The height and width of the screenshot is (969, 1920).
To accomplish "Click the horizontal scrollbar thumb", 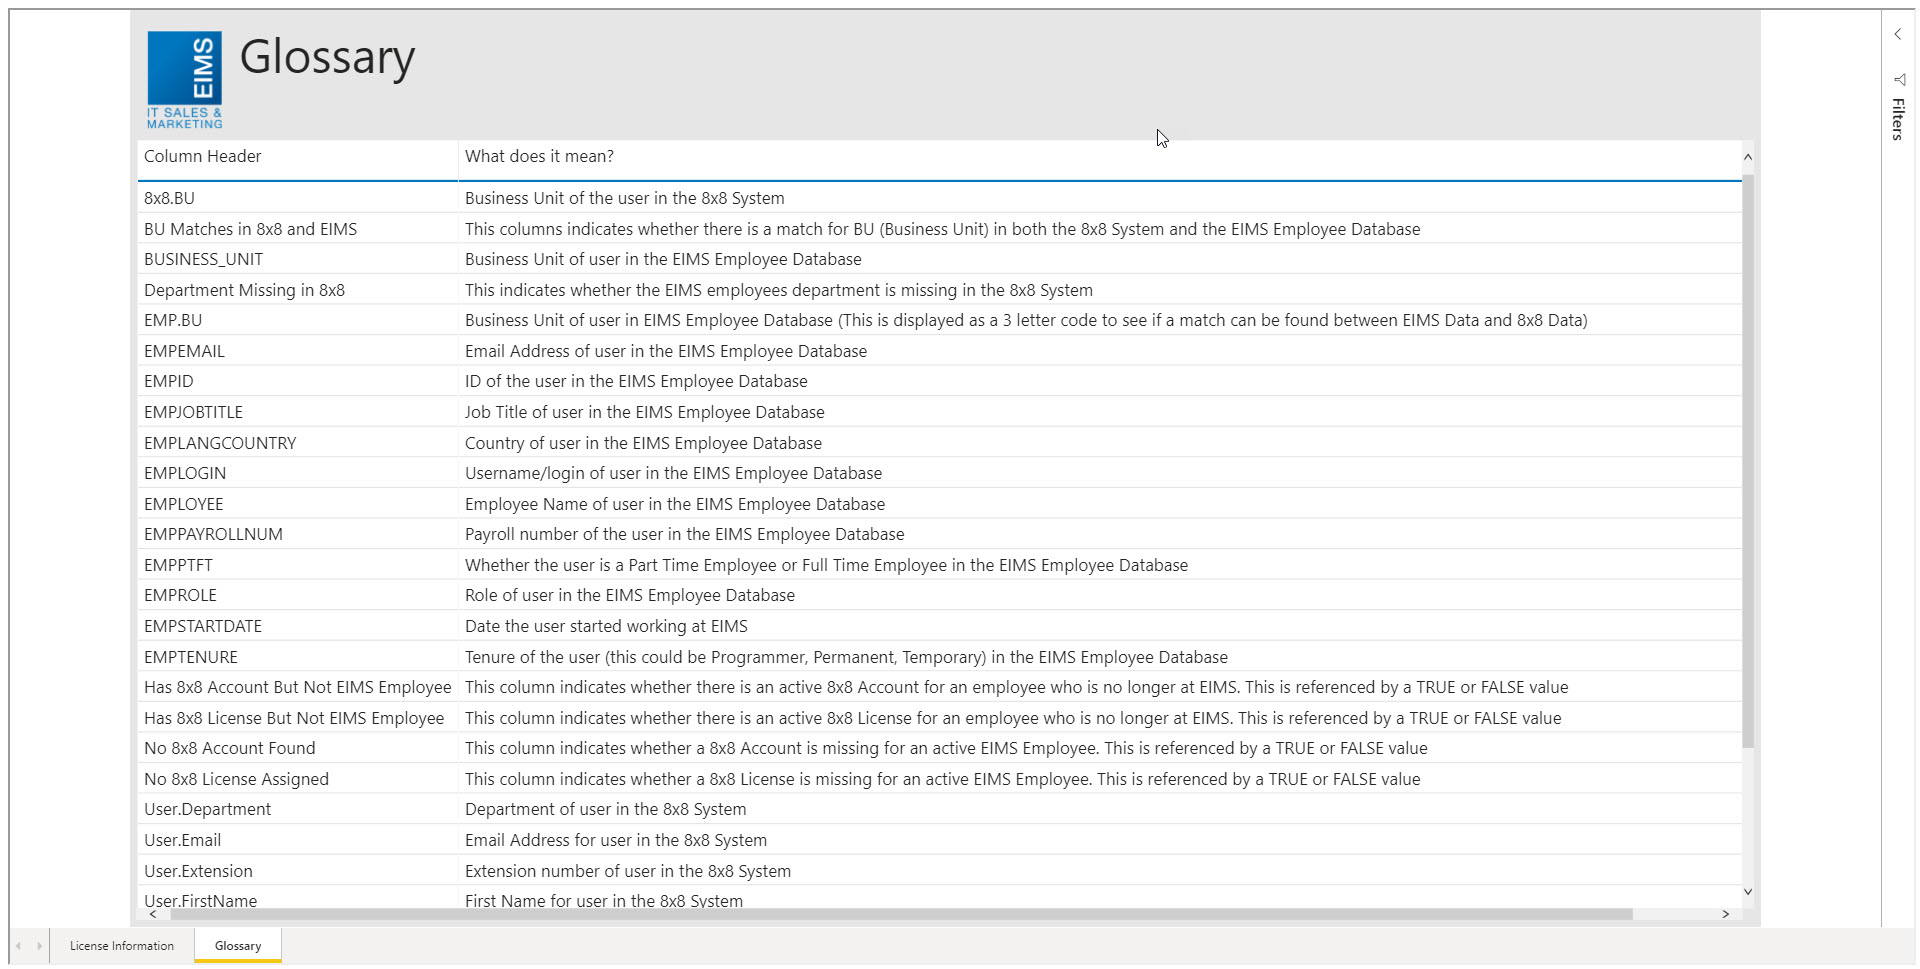I will (x=901, y=914).
